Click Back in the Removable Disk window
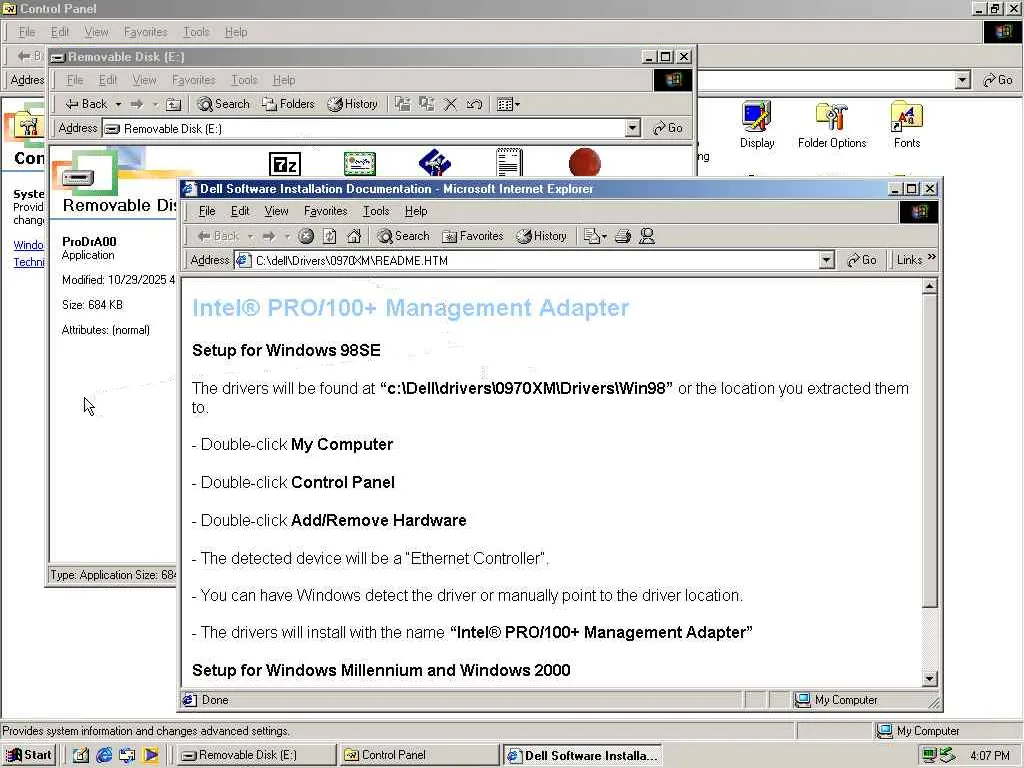This screenshot has width=1024, height=768. tap(86, 104)
